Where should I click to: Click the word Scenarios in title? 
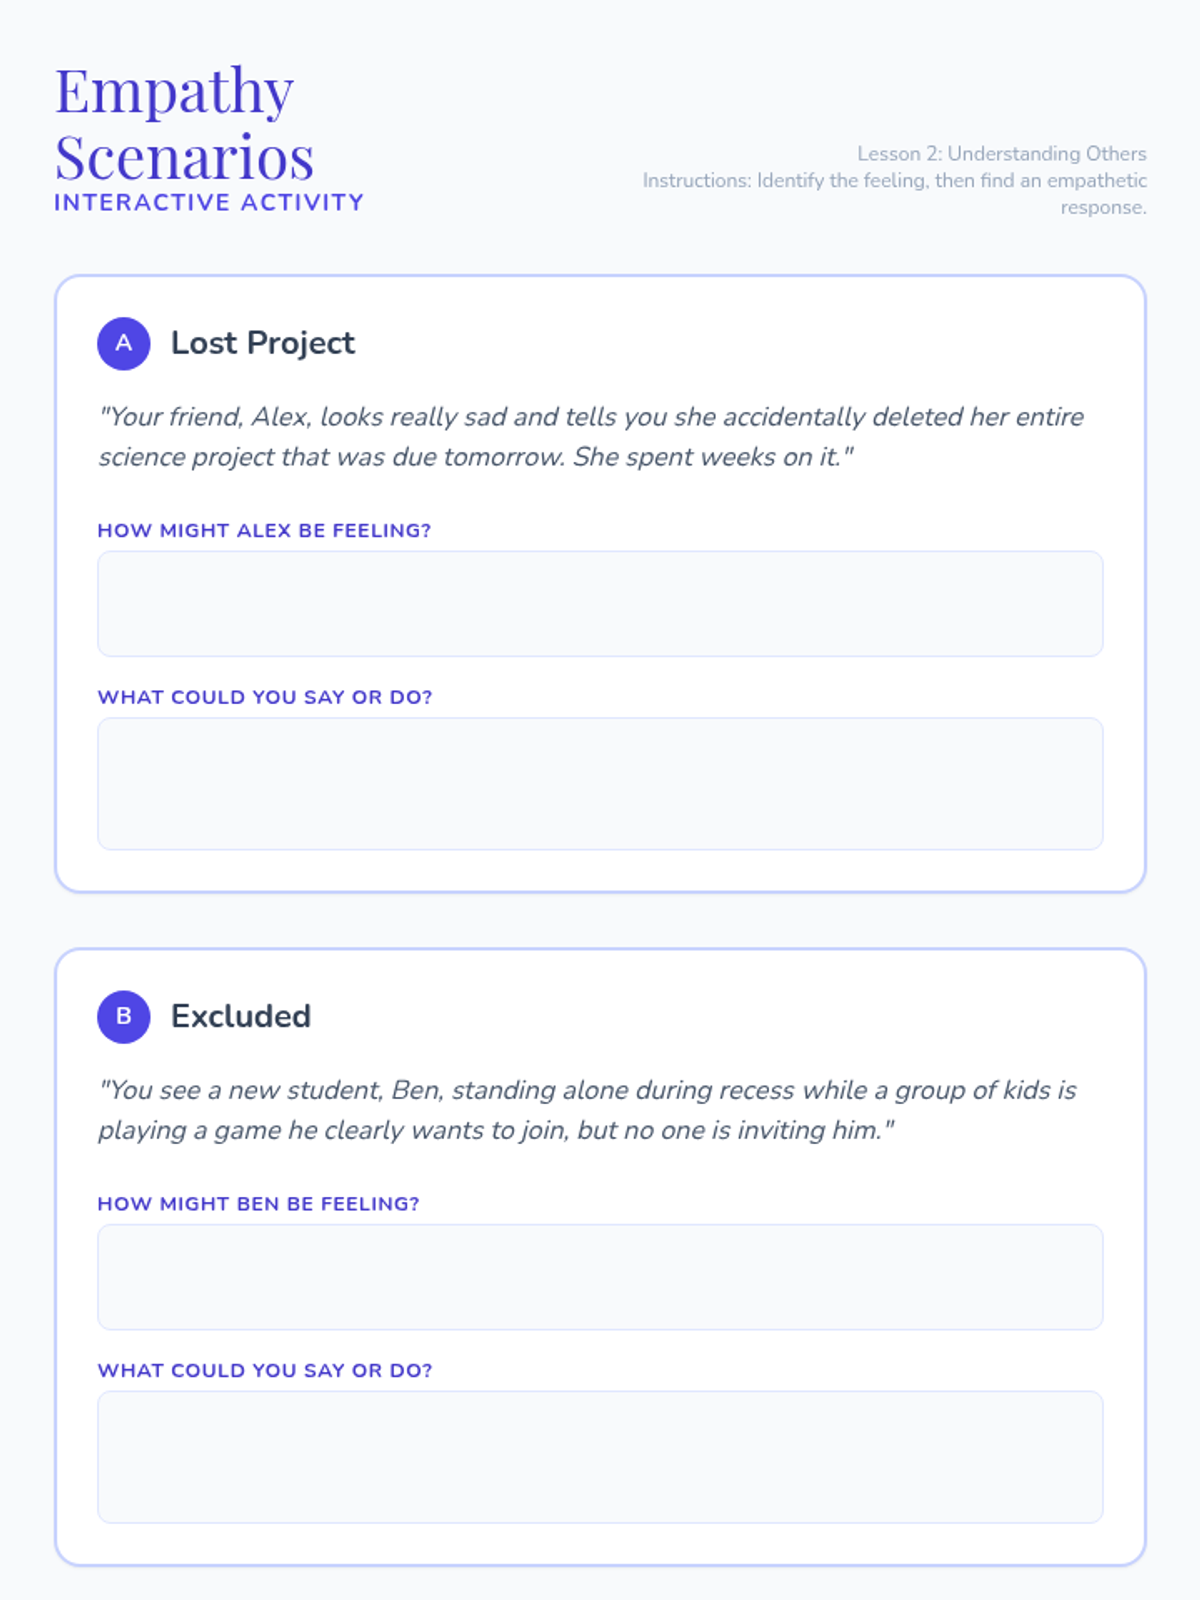coord(185,157)
